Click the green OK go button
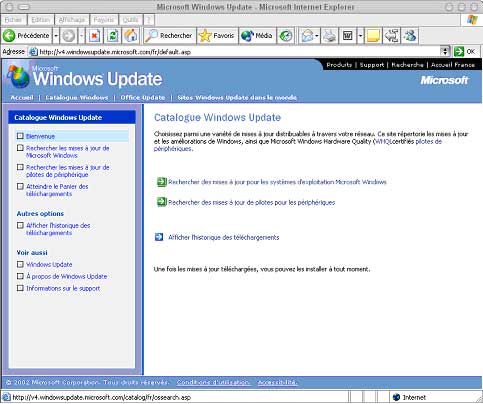Screen dimensions: 483x404 (466, 51)
